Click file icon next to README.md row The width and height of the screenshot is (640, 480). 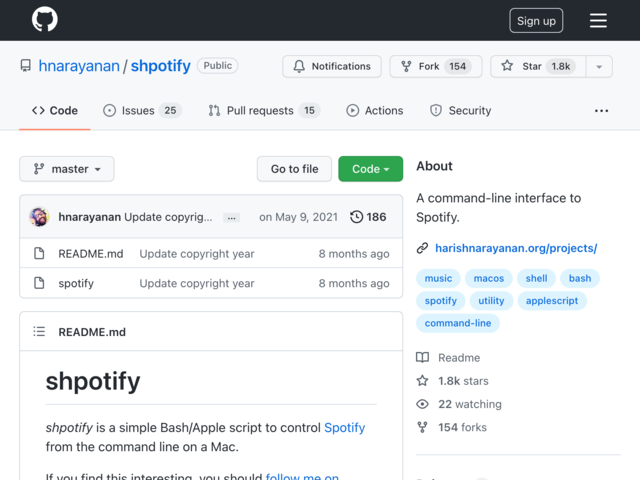tap(39, 253)
